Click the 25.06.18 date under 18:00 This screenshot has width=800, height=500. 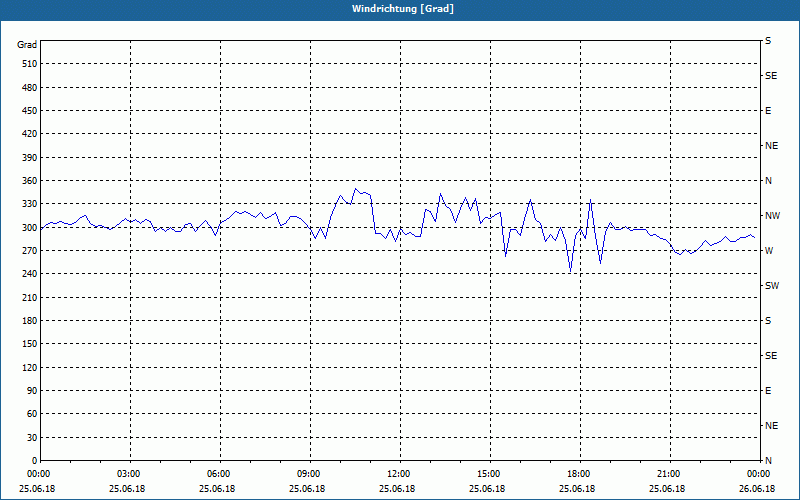click(x=577, y=489)
